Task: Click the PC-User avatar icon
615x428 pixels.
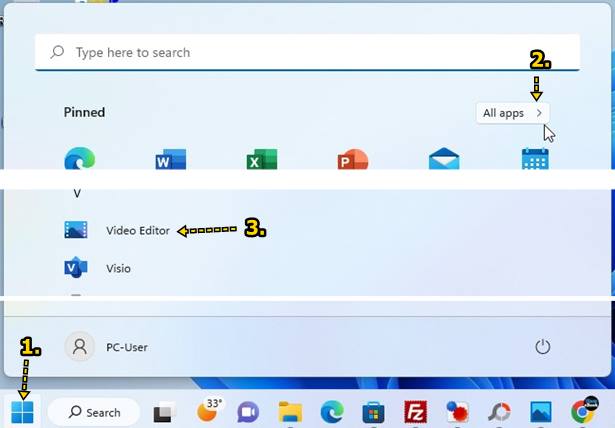Action: [80, 347]
